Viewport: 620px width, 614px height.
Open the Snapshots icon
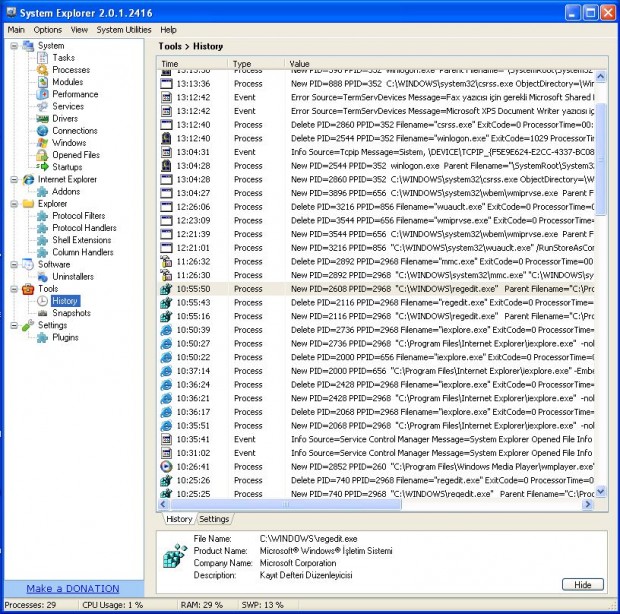[x=42, y=314]
